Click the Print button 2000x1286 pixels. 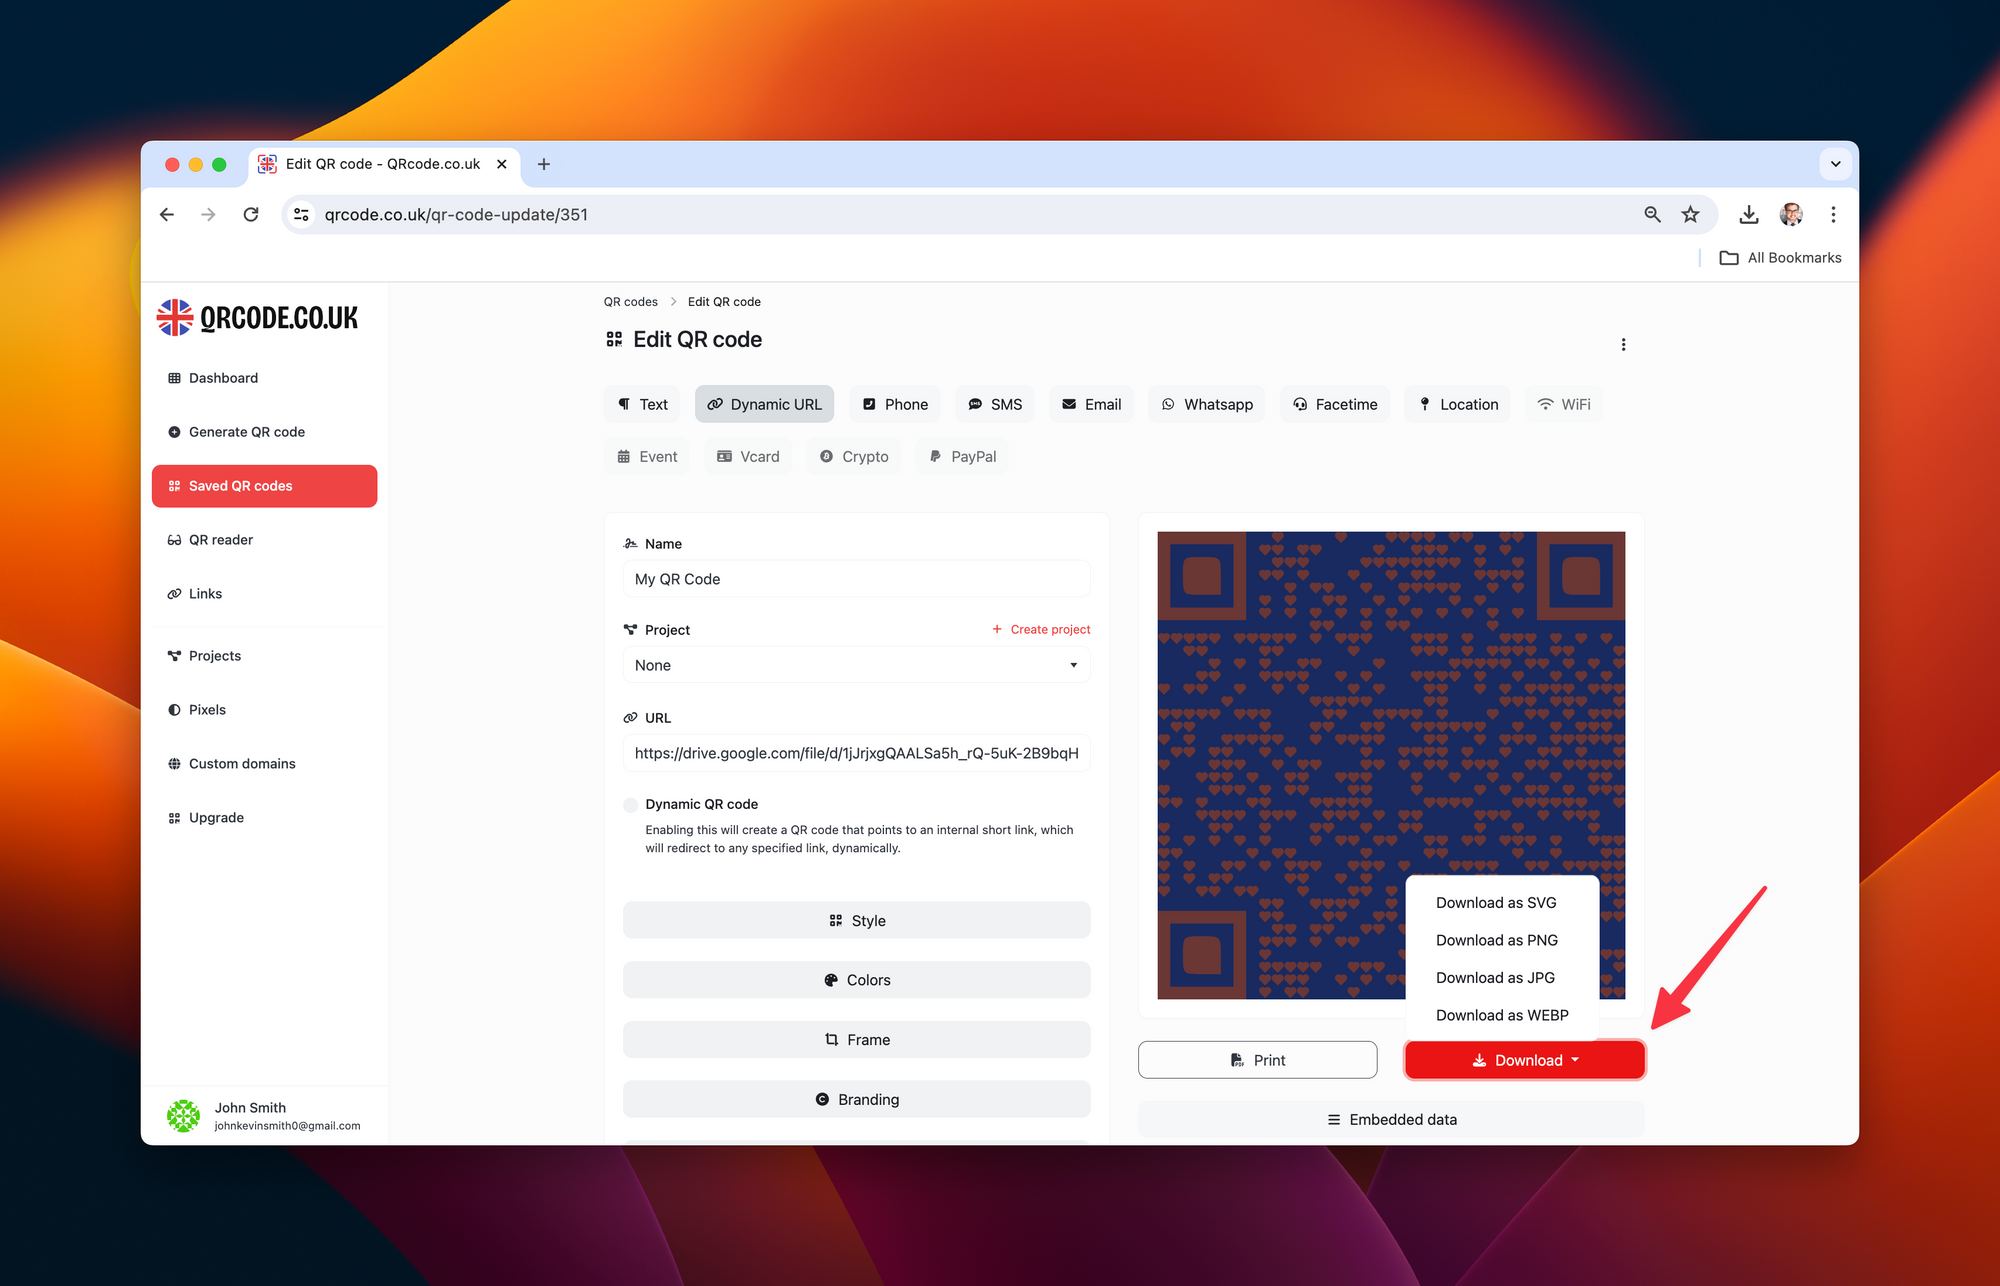[1257, 1059]
